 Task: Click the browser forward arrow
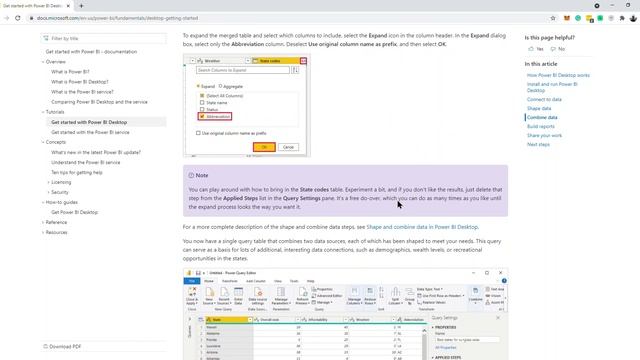(6, 18)
